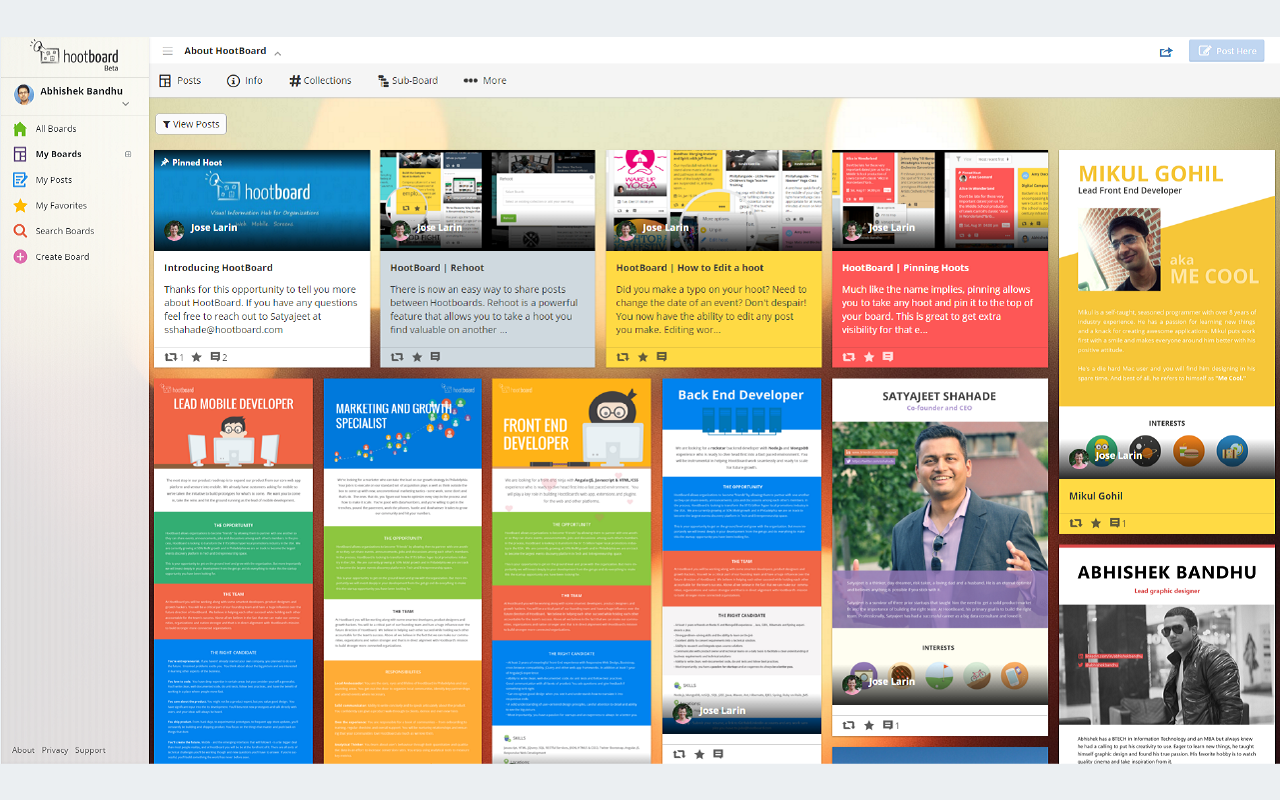
Task: Rehoot the Pinning Hoots card
Action: click(849, 357)
